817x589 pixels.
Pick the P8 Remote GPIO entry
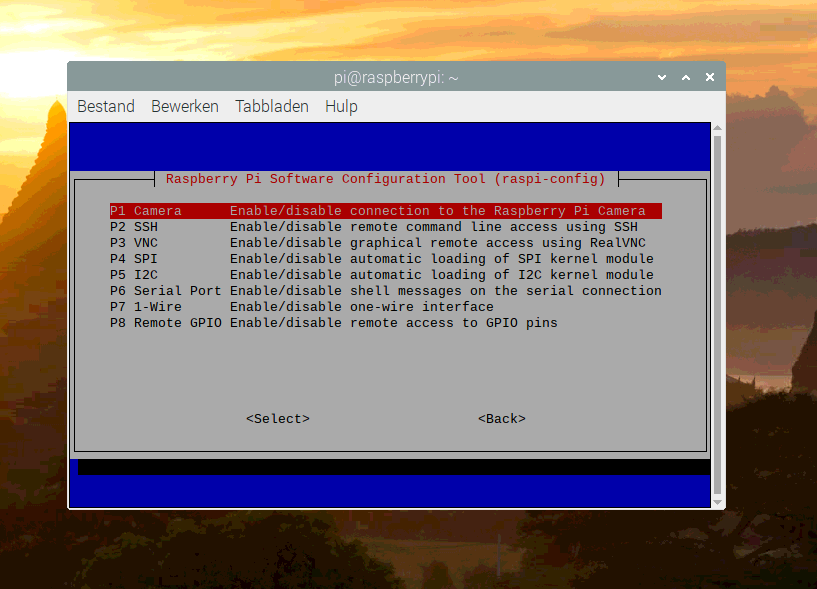pyautogui.click(x=386, y=323)
